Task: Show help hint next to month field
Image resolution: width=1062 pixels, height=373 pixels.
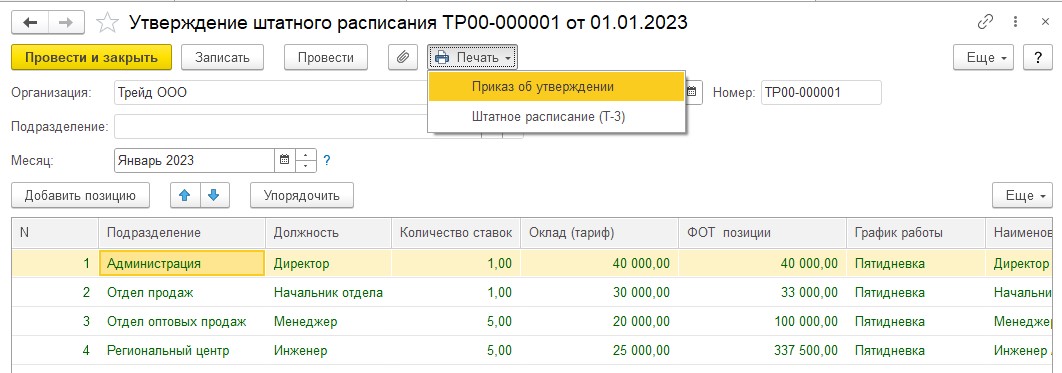Action: coord(326,160)
